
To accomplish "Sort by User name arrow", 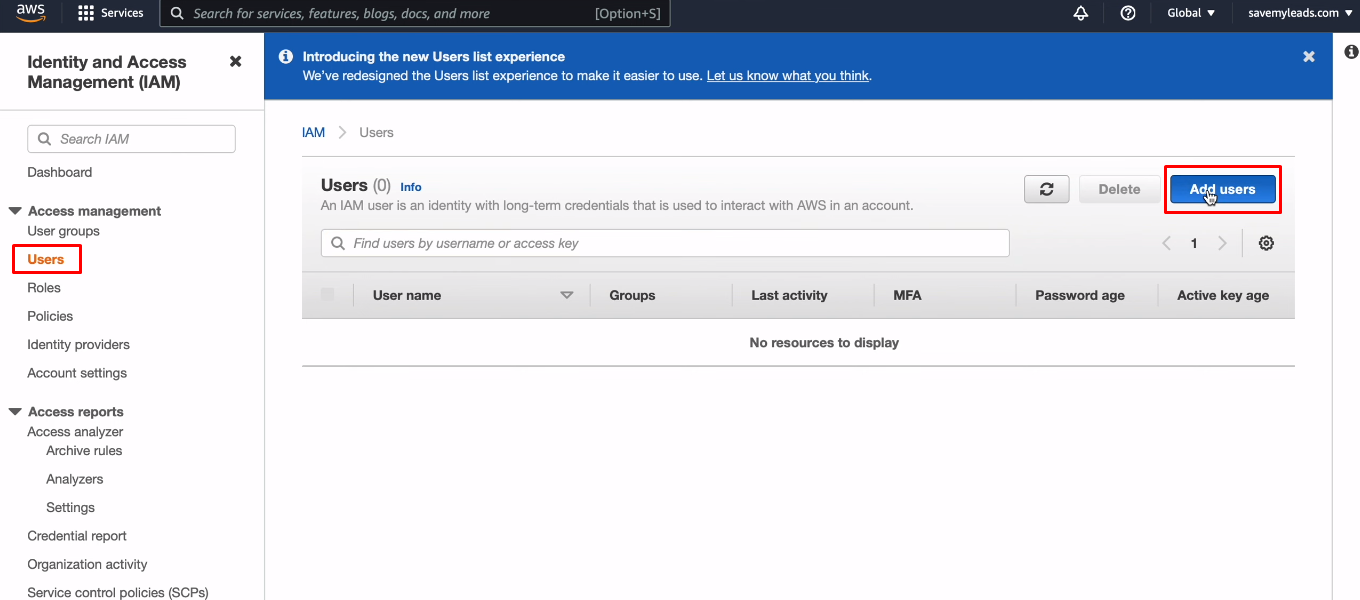I will pyautogui.click(x=567, y=295).
